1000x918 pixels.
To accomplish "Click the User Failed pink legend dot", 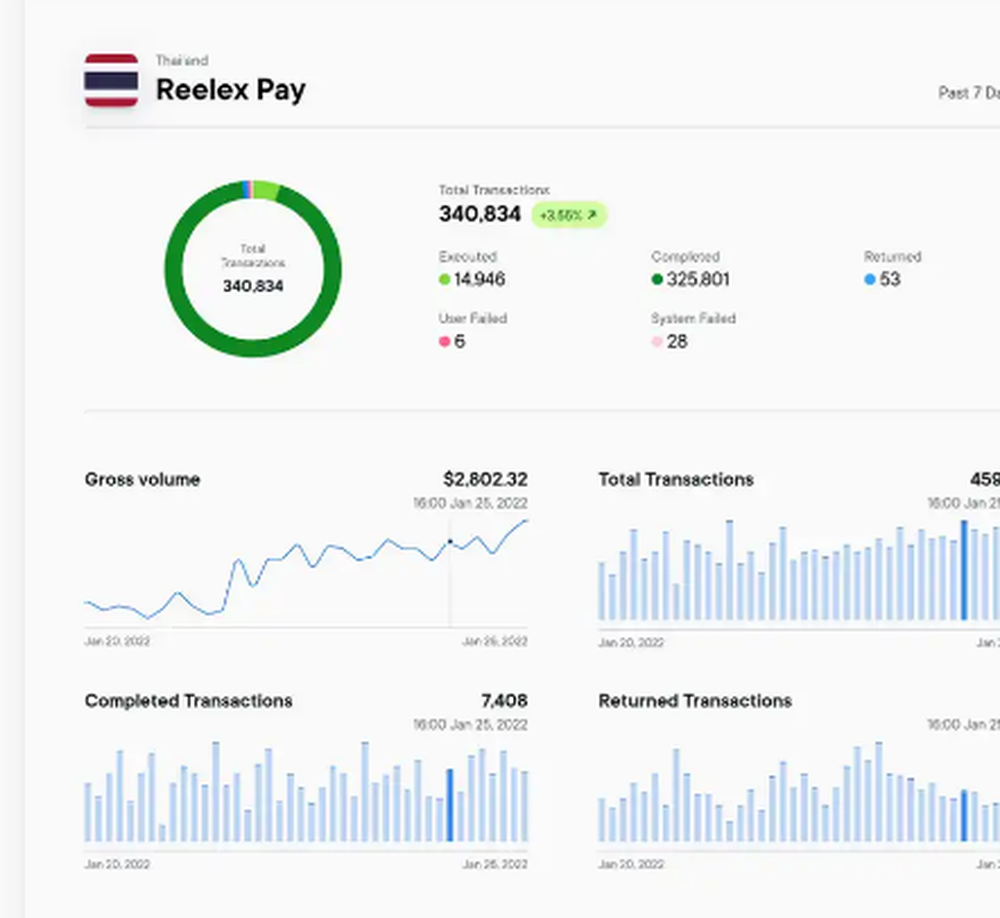I will (445, 342).
